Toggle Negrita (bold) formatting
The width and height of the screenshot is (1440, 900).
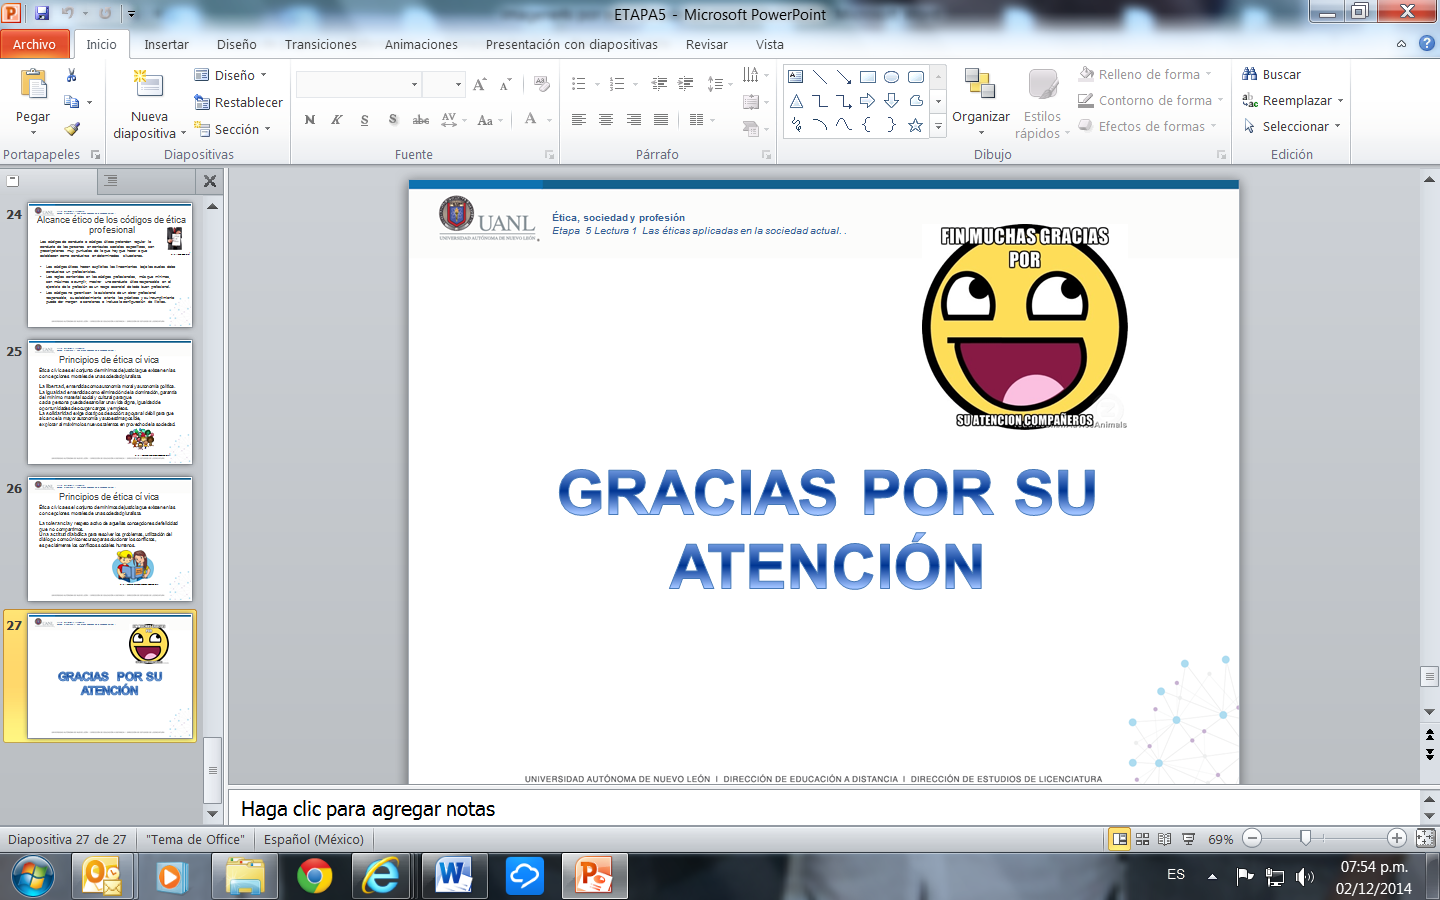coord(310,120)
